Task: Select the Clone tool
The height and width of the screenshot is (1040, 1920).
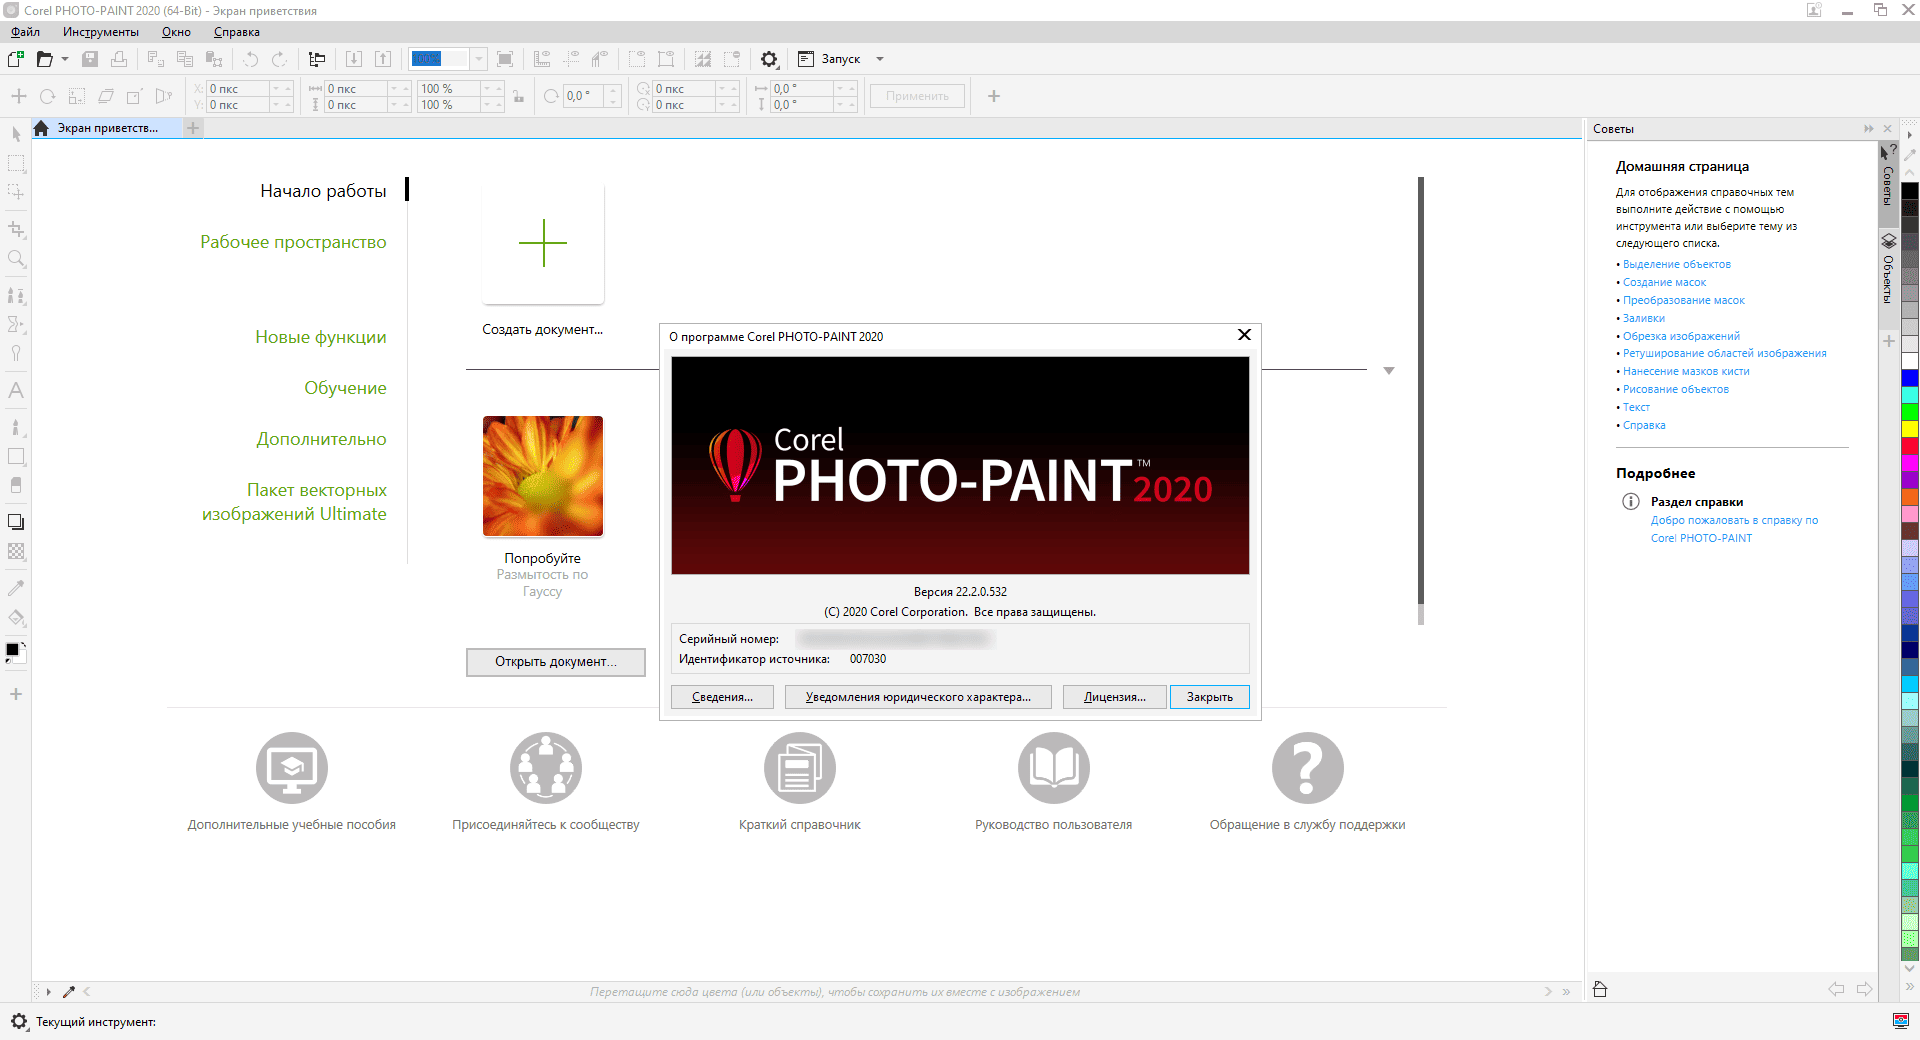Action: point(16,296)
